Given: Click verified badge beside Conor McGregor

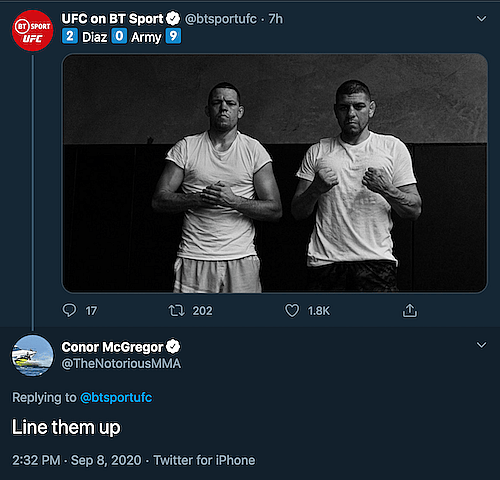Looking at the screenshot, I should [x=173, y=347].
